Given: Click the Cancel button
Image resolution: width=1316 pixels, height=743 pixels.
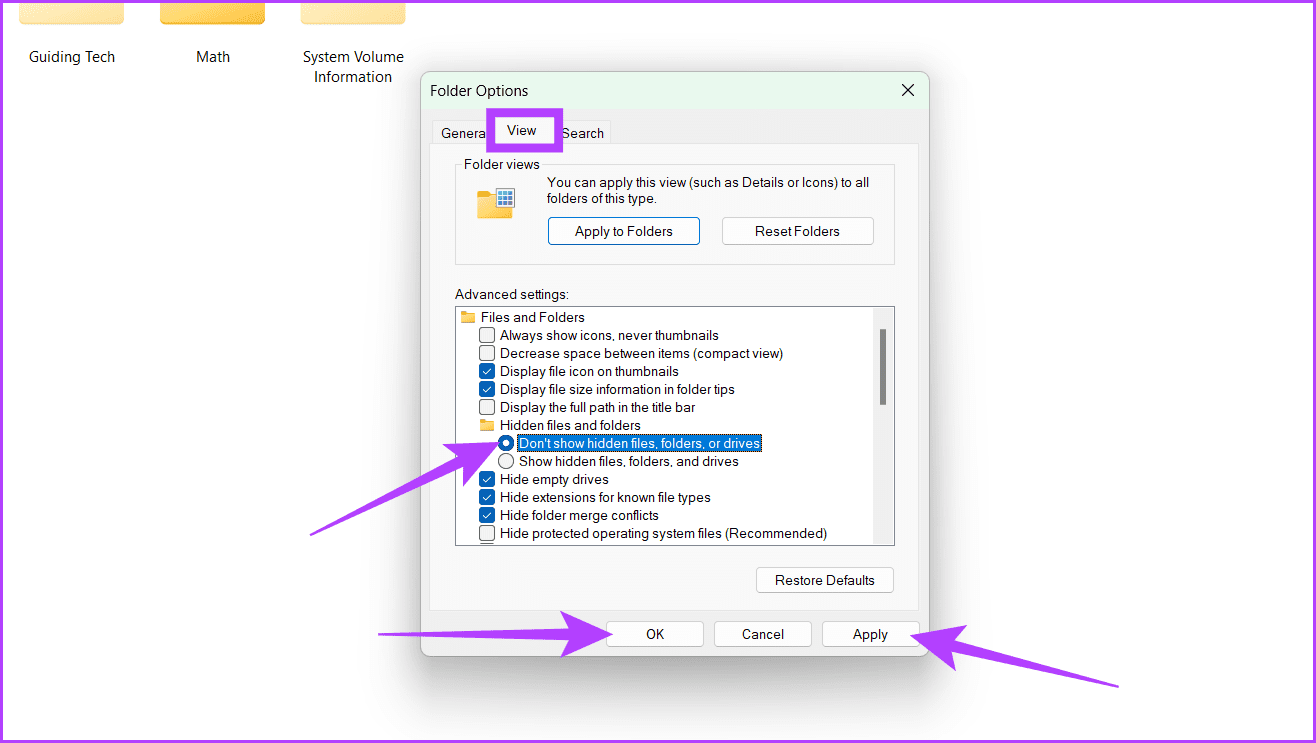Looking at the screenshot, I should pyautogui.click(x=763, y=634).
